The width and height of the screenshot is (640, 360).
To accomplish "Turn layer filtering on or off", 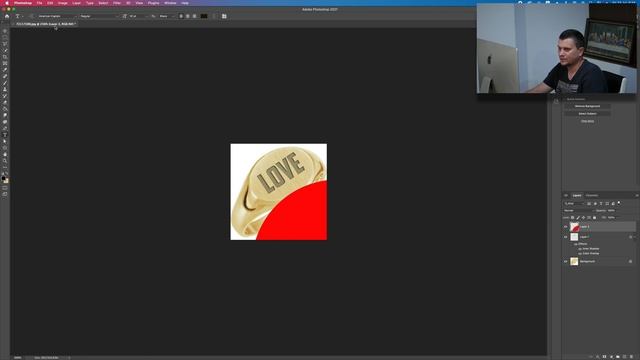I will click(619, 202).
